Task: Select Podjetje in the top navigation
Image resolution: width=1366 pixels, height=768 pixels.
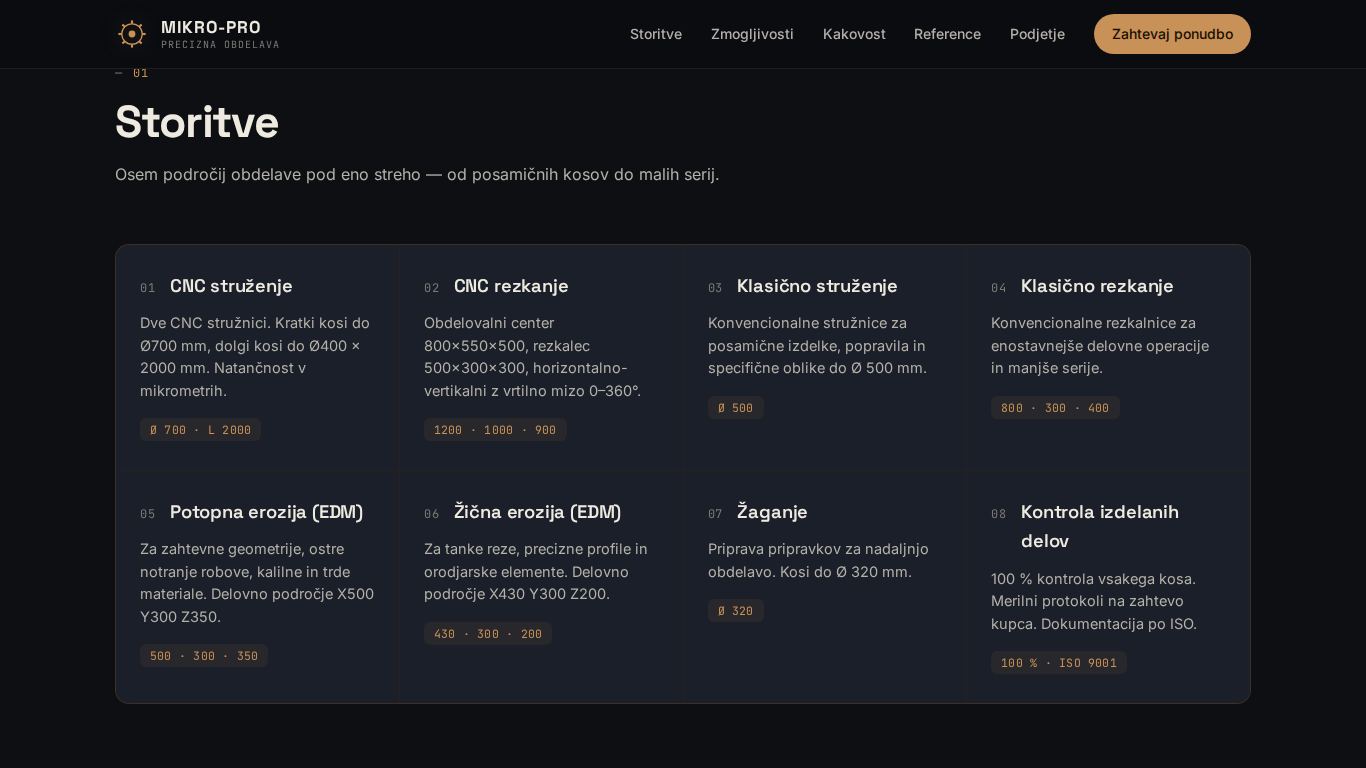Action: (x=1037, y=34)
